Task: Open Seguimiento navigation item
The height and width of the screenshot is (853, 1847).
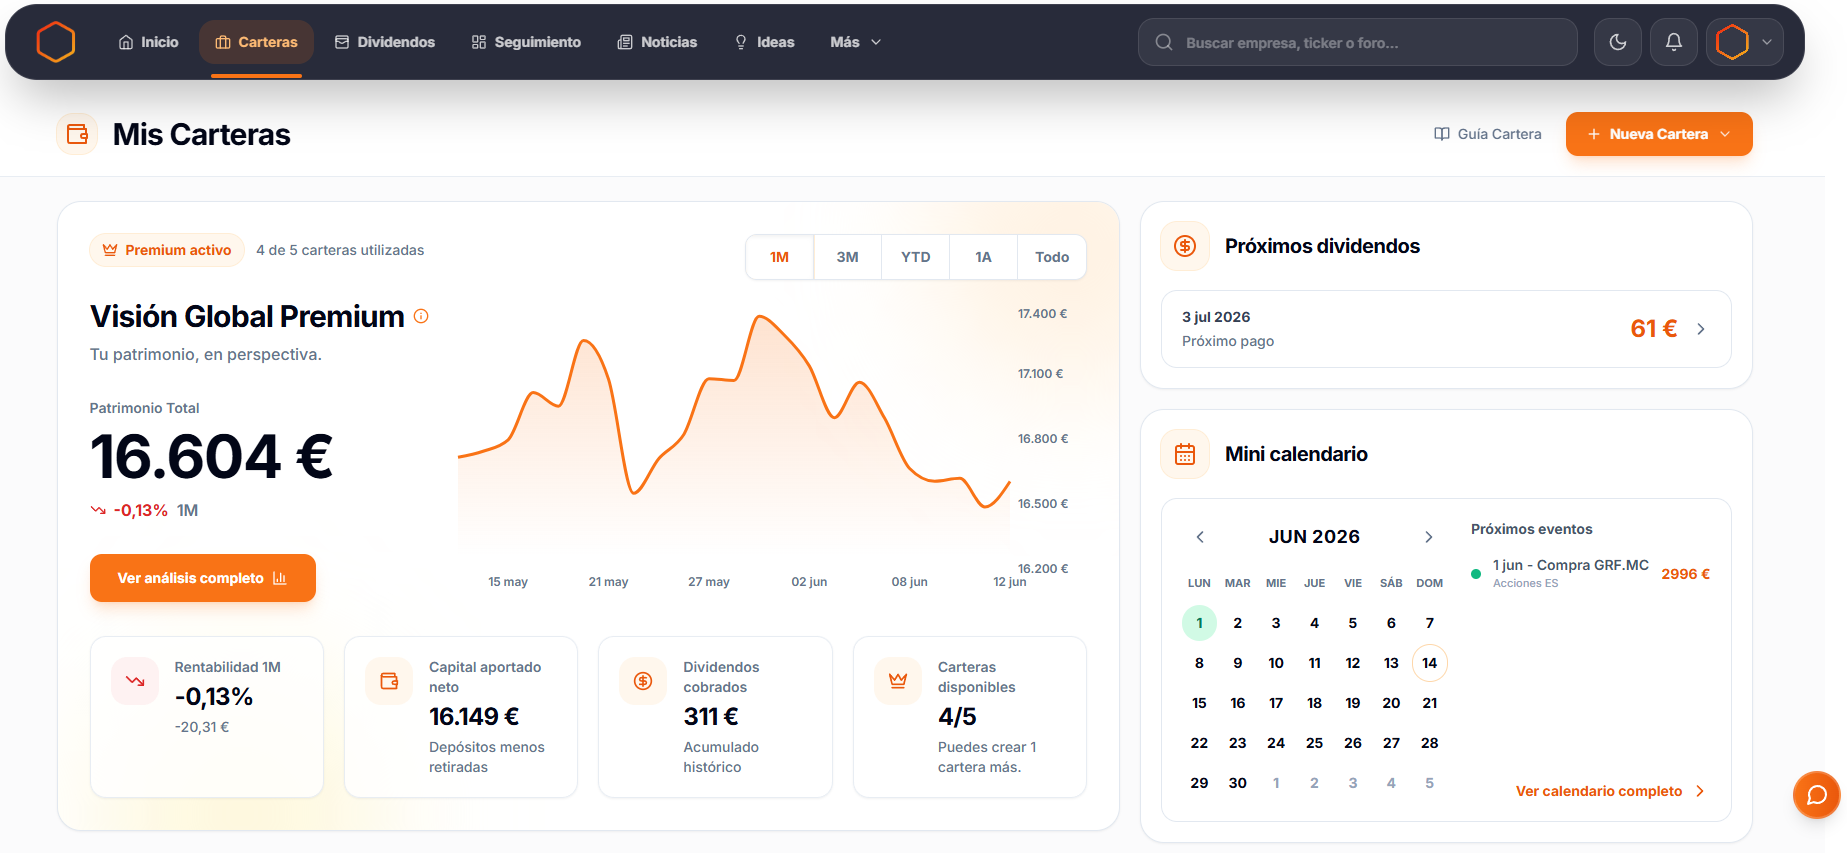Action: 526,42
